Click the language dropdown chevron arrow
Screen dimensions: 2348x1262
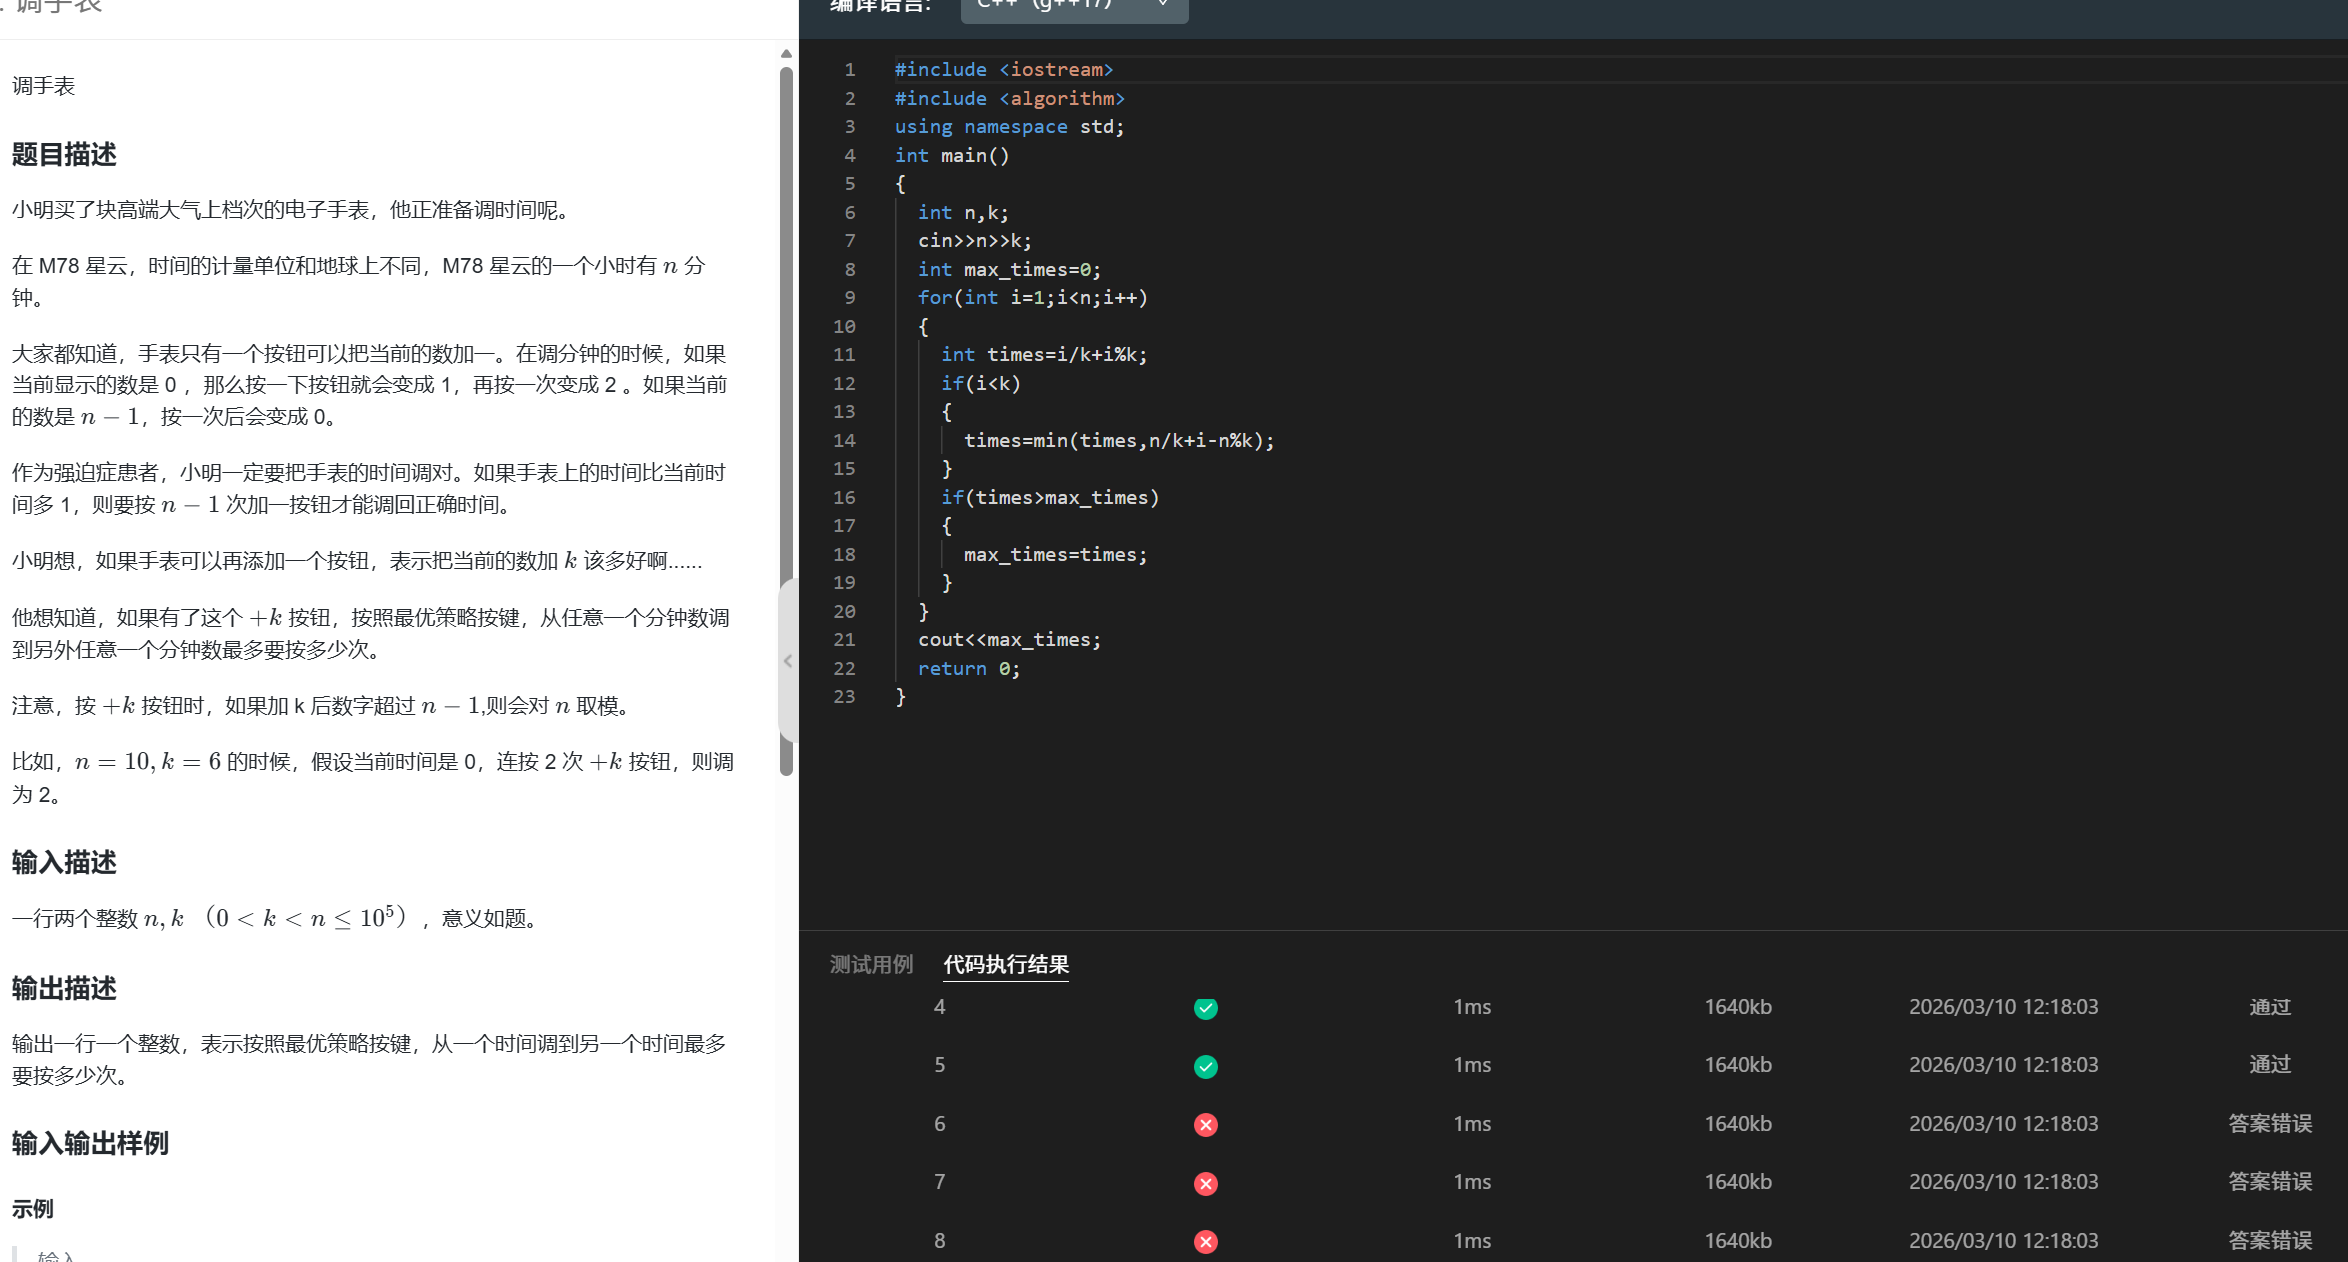(1163, 5)
